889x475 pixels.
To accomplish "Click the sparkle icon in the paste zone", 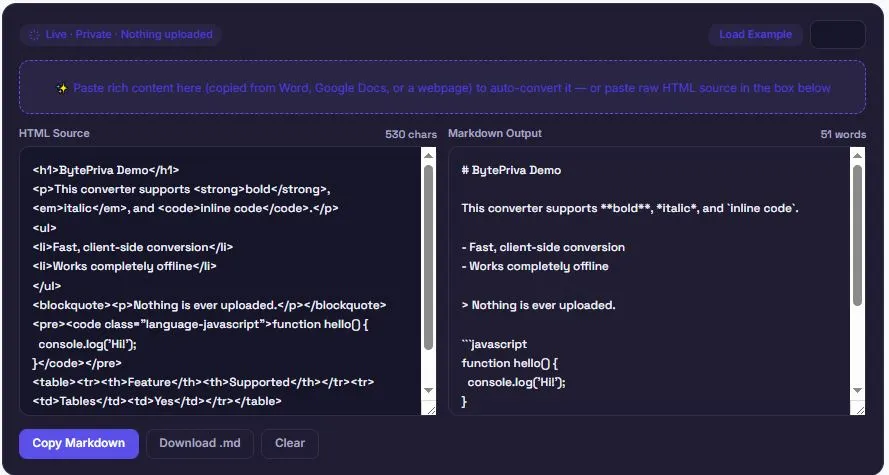I will (x=62, y=88).
